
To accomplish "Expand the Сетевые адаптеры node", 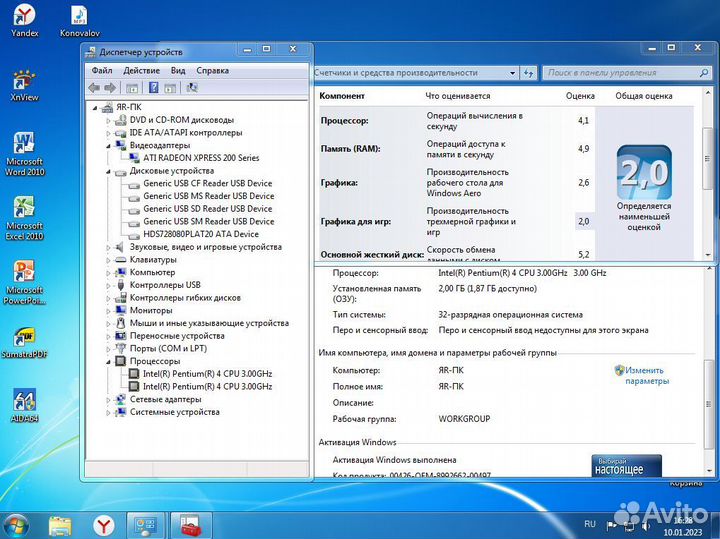I will click(108, 400).
